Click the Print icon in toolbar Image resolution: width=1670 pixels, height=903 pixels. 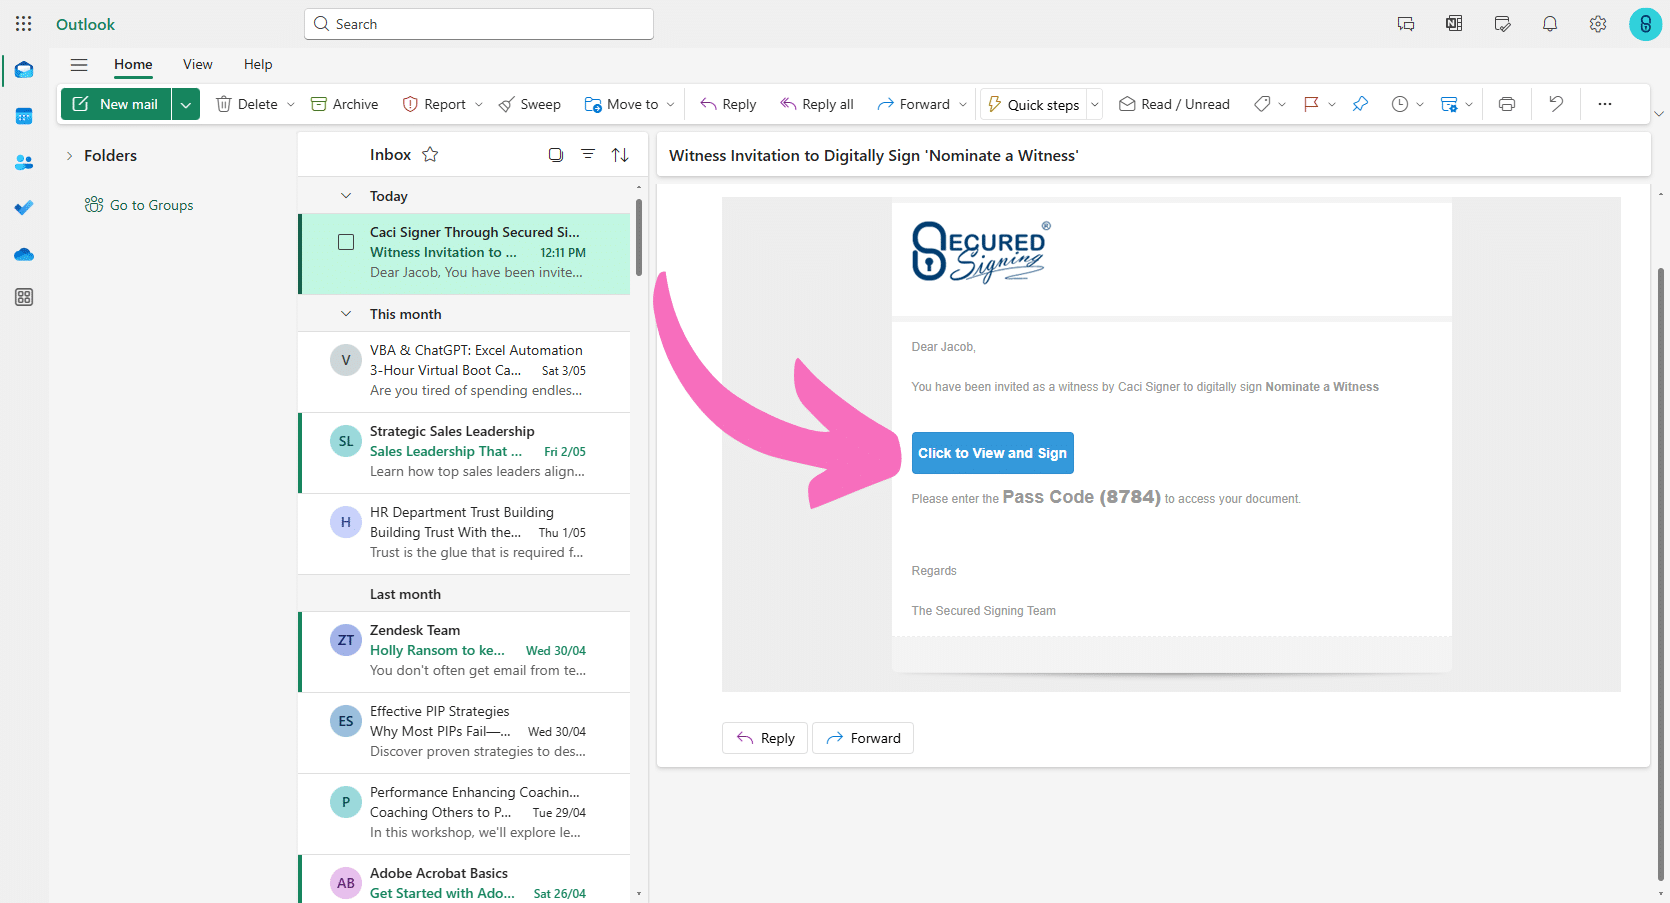point(1506,104)
